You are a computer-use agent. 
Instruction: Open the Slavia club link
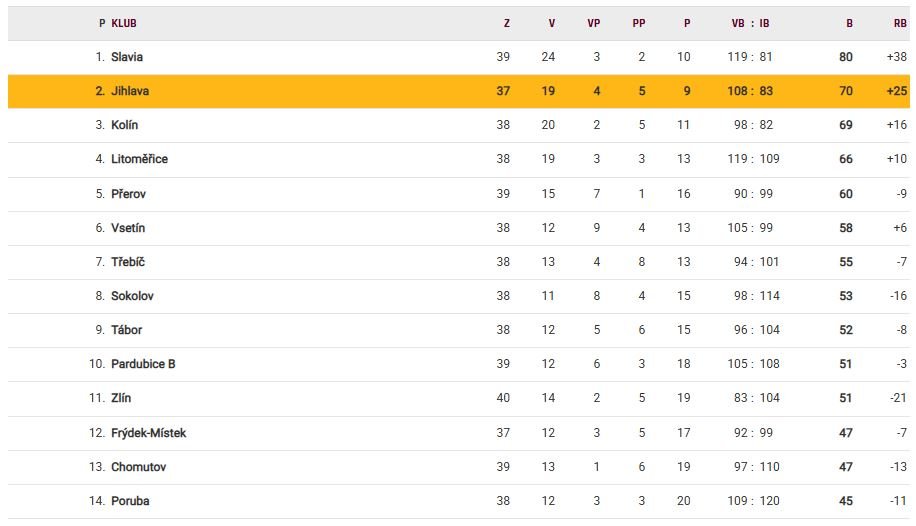pyautogui.click(x=127, y=57)
